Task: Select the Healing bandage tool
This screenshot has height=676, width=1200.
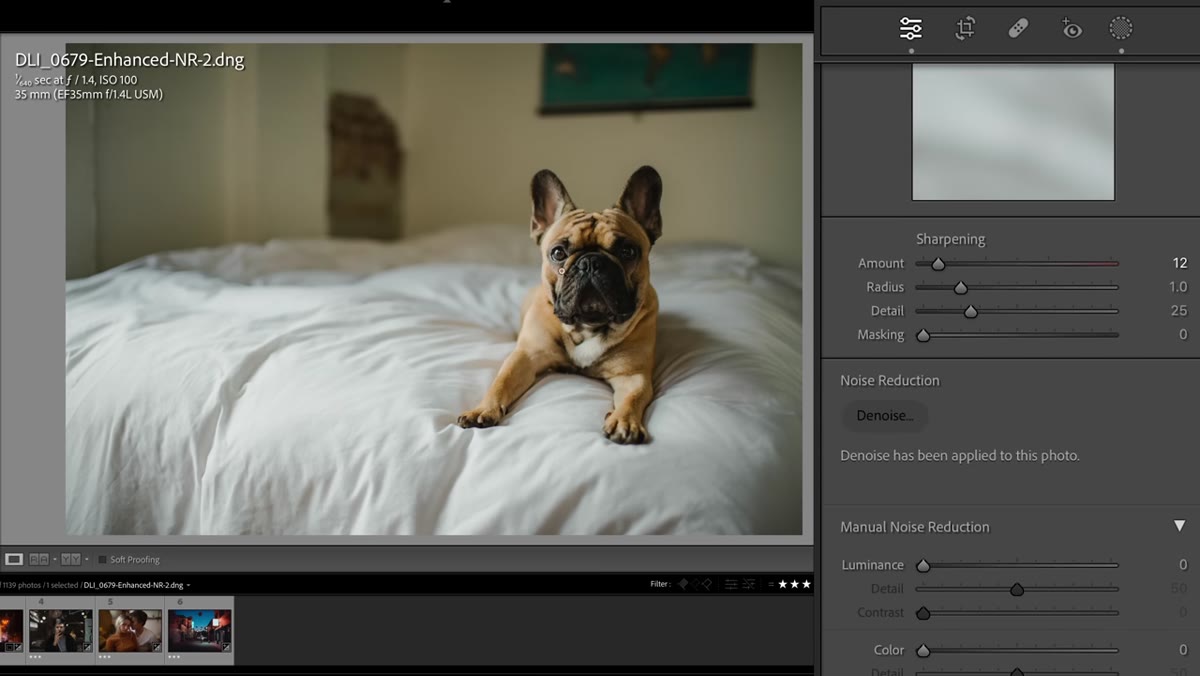Action: pos(1018,29)
